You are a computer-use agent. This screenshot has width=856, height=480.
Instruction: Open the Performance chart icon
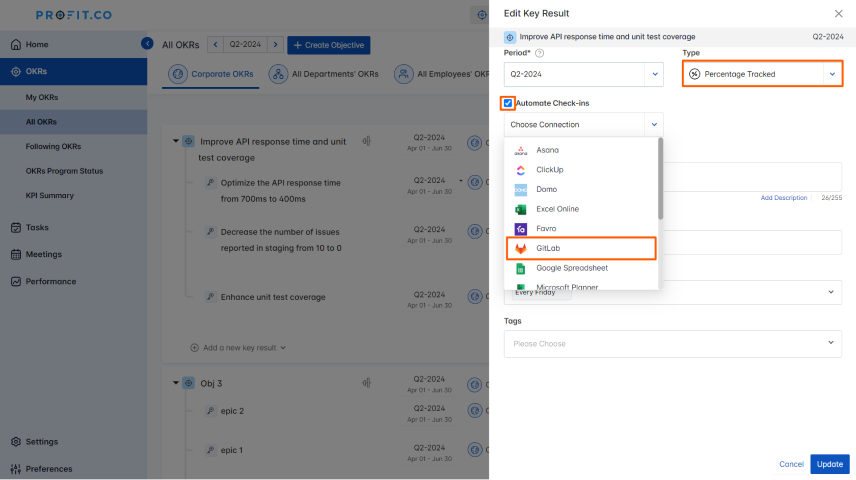(x=16, y=282)
